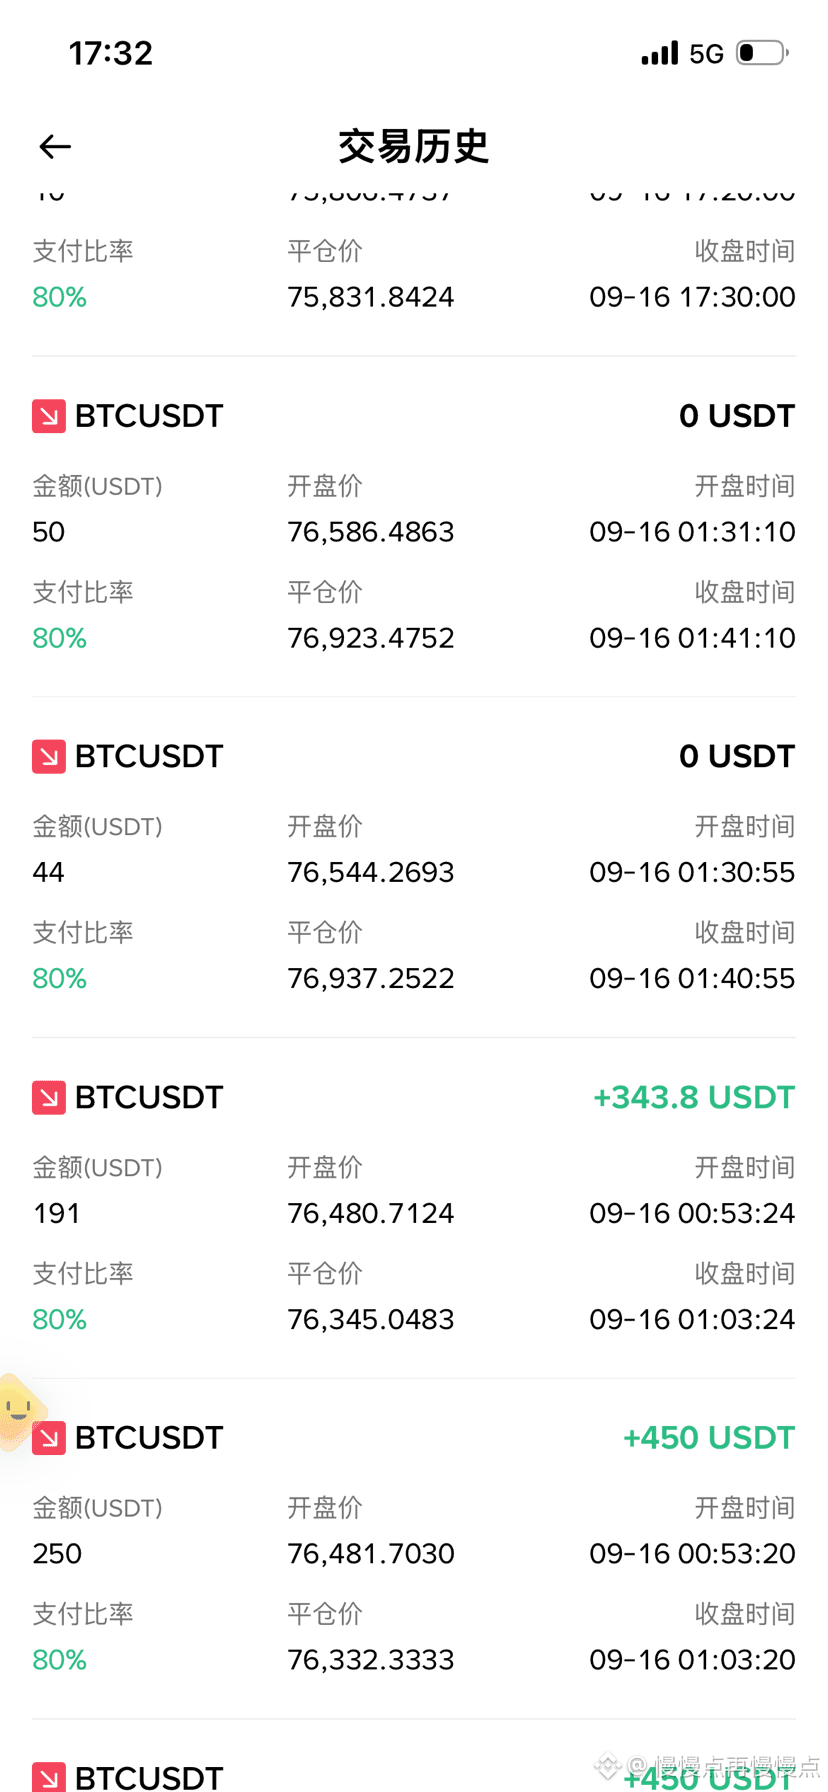The width and height of the screenshot is (828, 1792).
Task: Tap close price 76,923.4752
Action: 371,638
